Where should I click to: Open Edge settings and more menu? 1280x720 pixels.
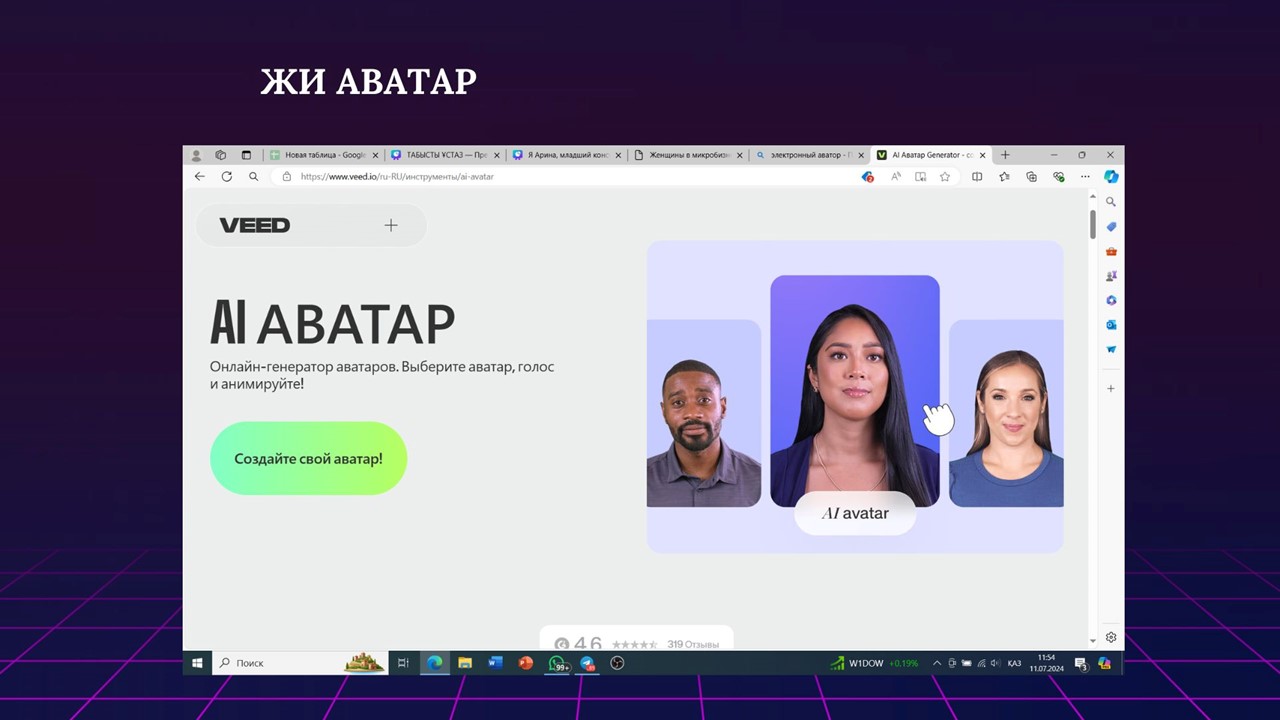pyautogui.click(x=1085, y=176)
